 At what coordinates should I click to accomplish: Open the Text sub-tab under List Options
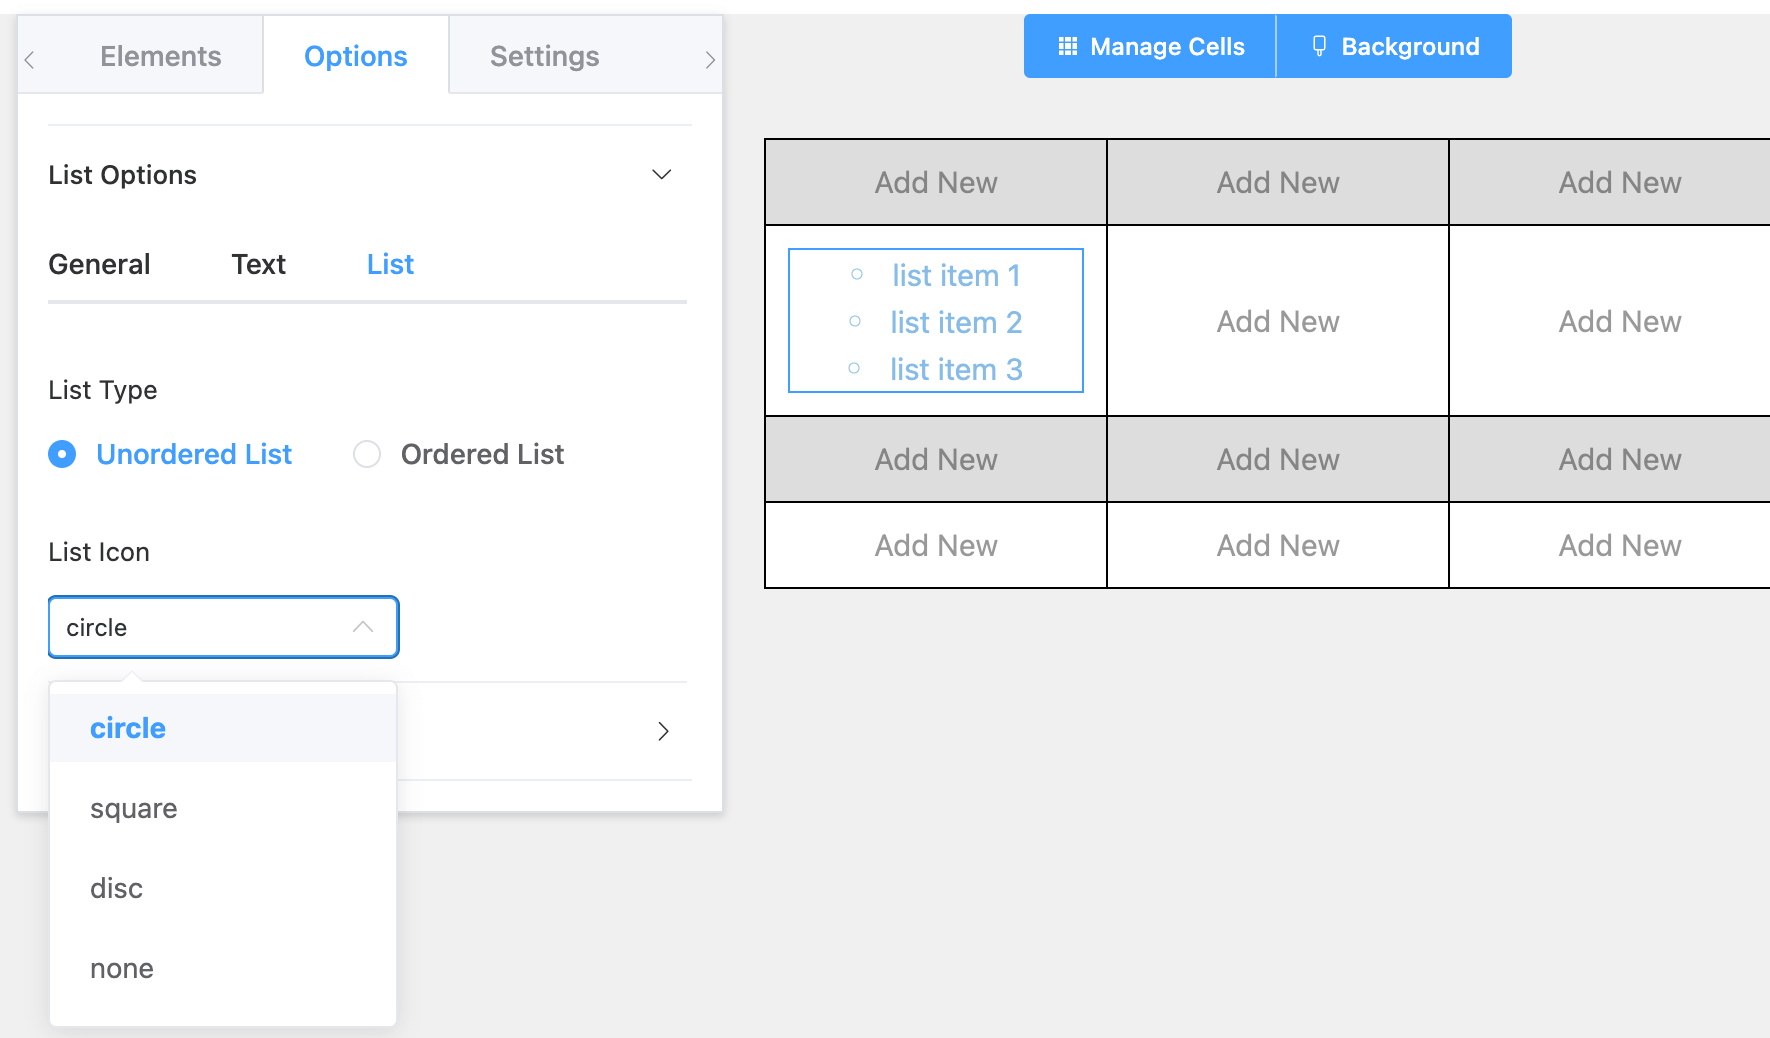[x=258, y=264]
